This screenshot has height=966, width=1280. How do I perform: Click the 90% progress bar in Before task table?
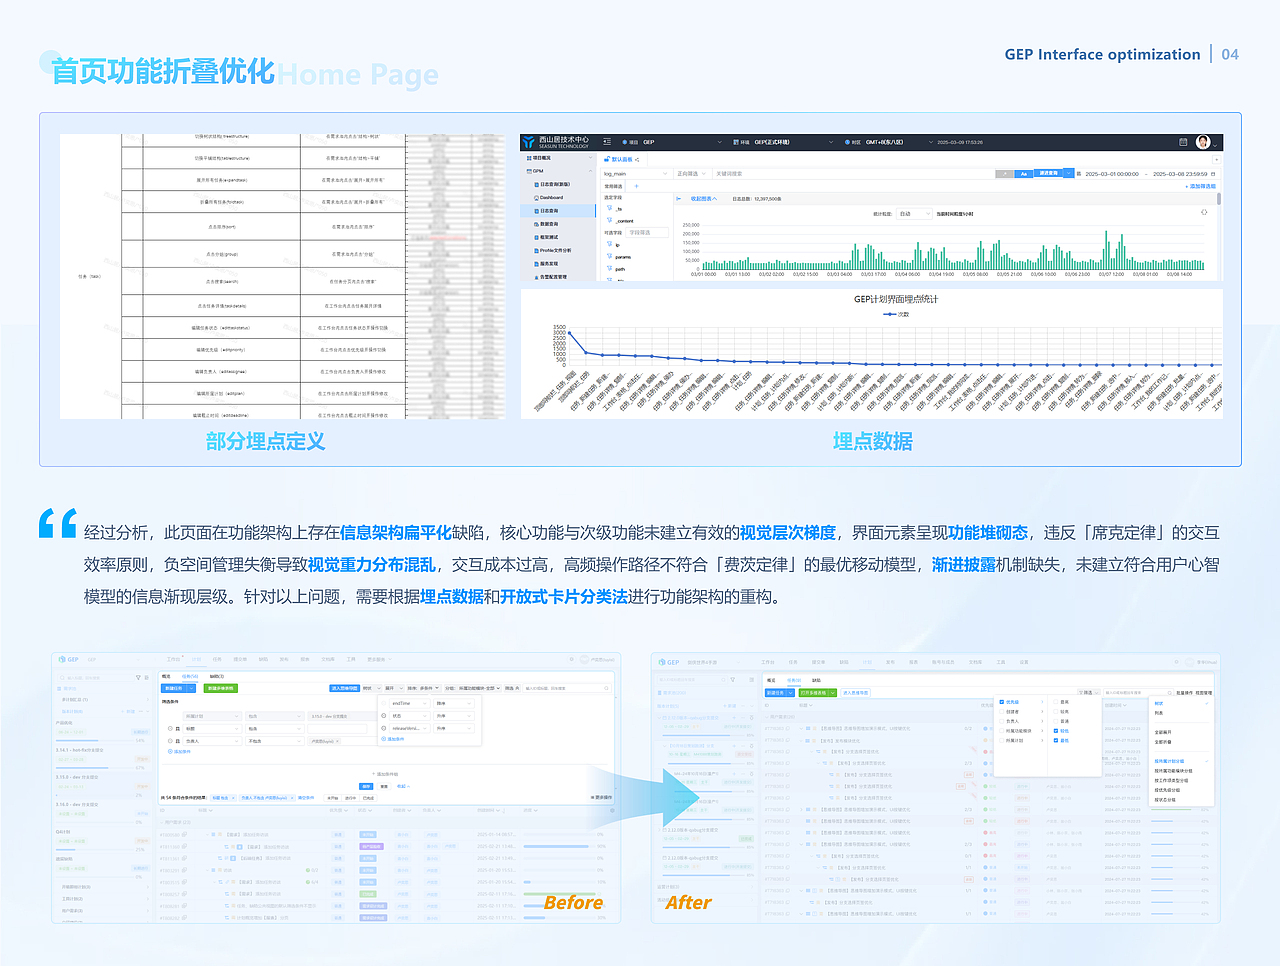pos(559,846)
